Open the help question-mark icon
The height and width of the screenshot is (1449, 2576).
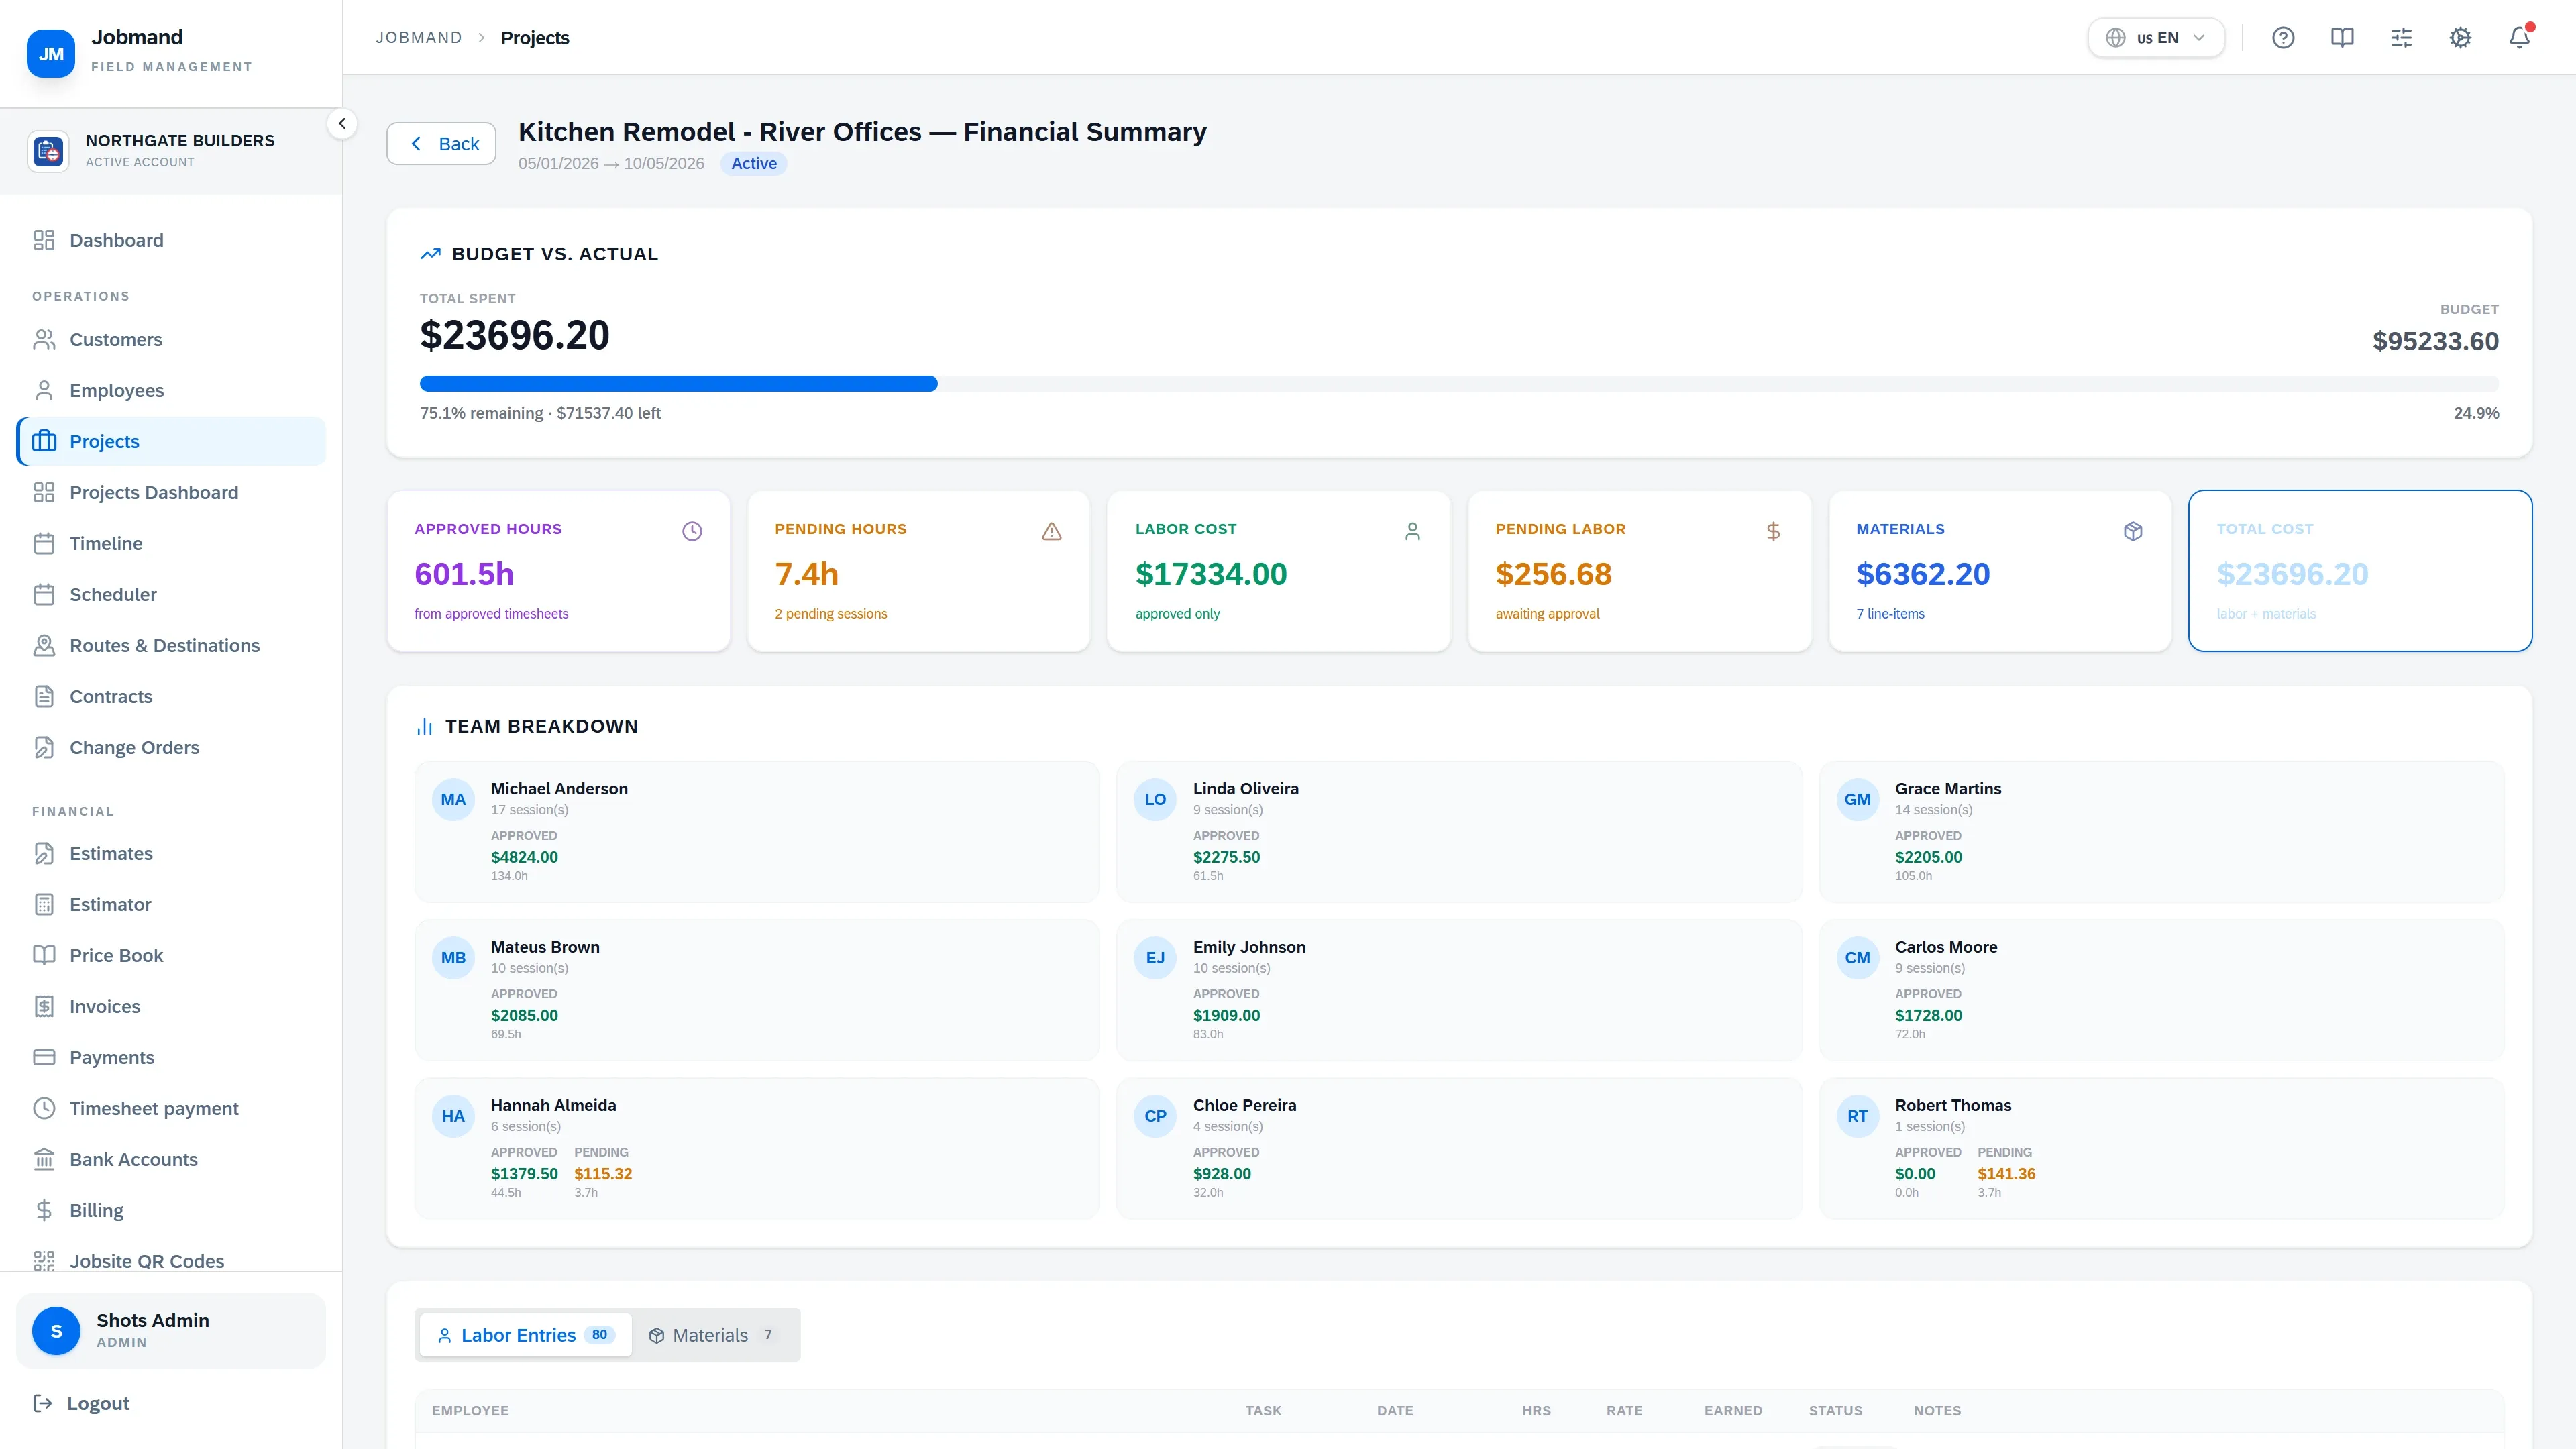click(2283, 38)
